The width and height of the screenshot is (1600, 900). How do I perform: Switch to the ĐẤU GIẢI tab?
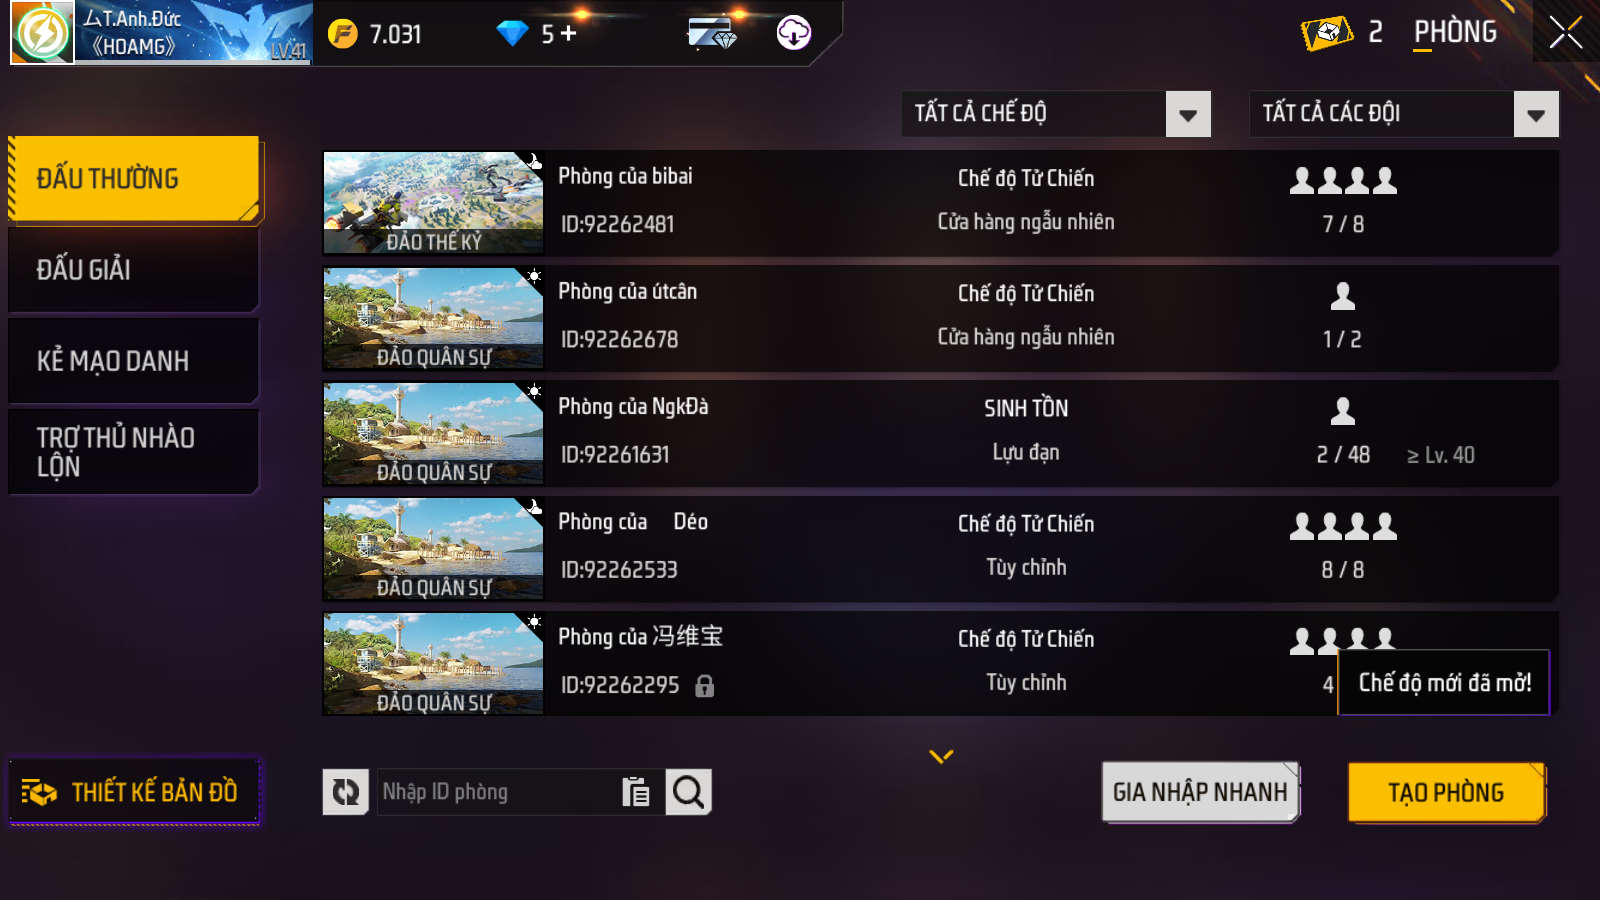click(x=134, y=270)
